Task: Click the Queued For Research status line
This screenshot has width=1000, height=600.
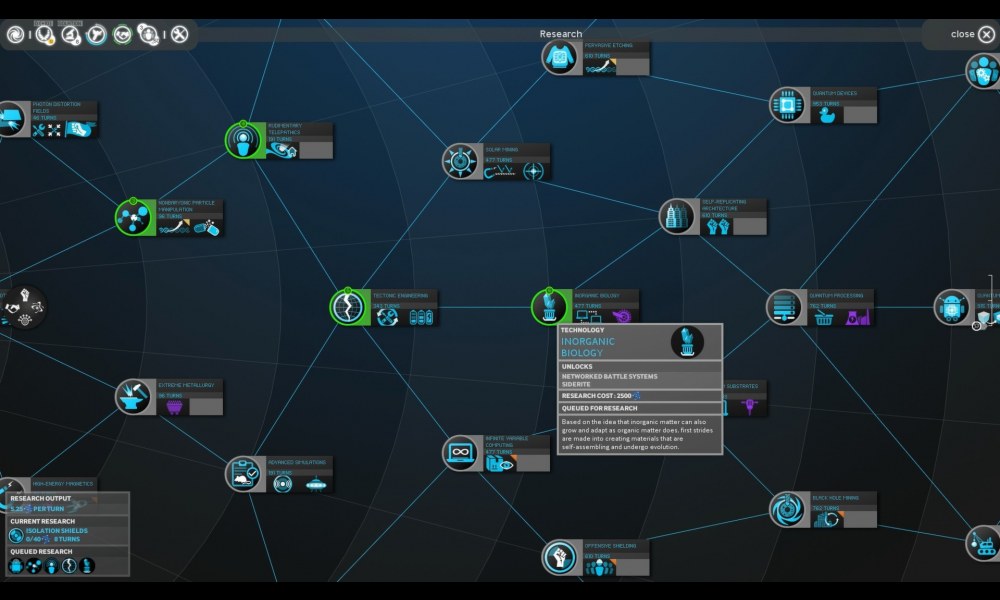Action: coord(599,408)
